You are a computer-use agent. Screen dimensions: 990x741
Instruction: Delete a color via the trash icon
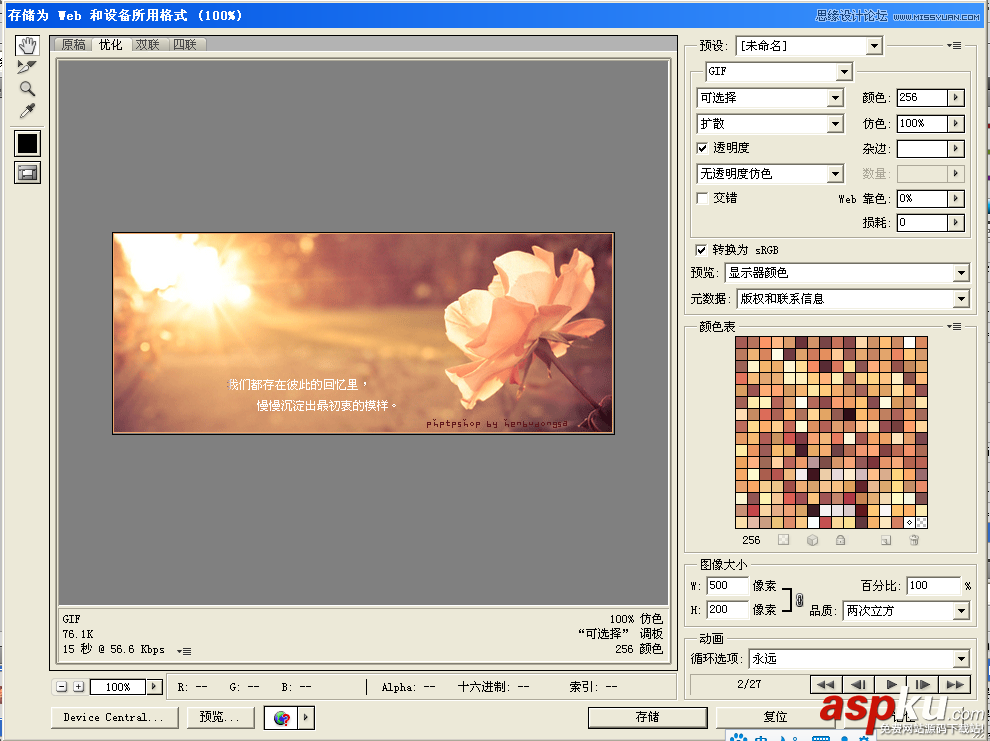(x=913, y=541)
